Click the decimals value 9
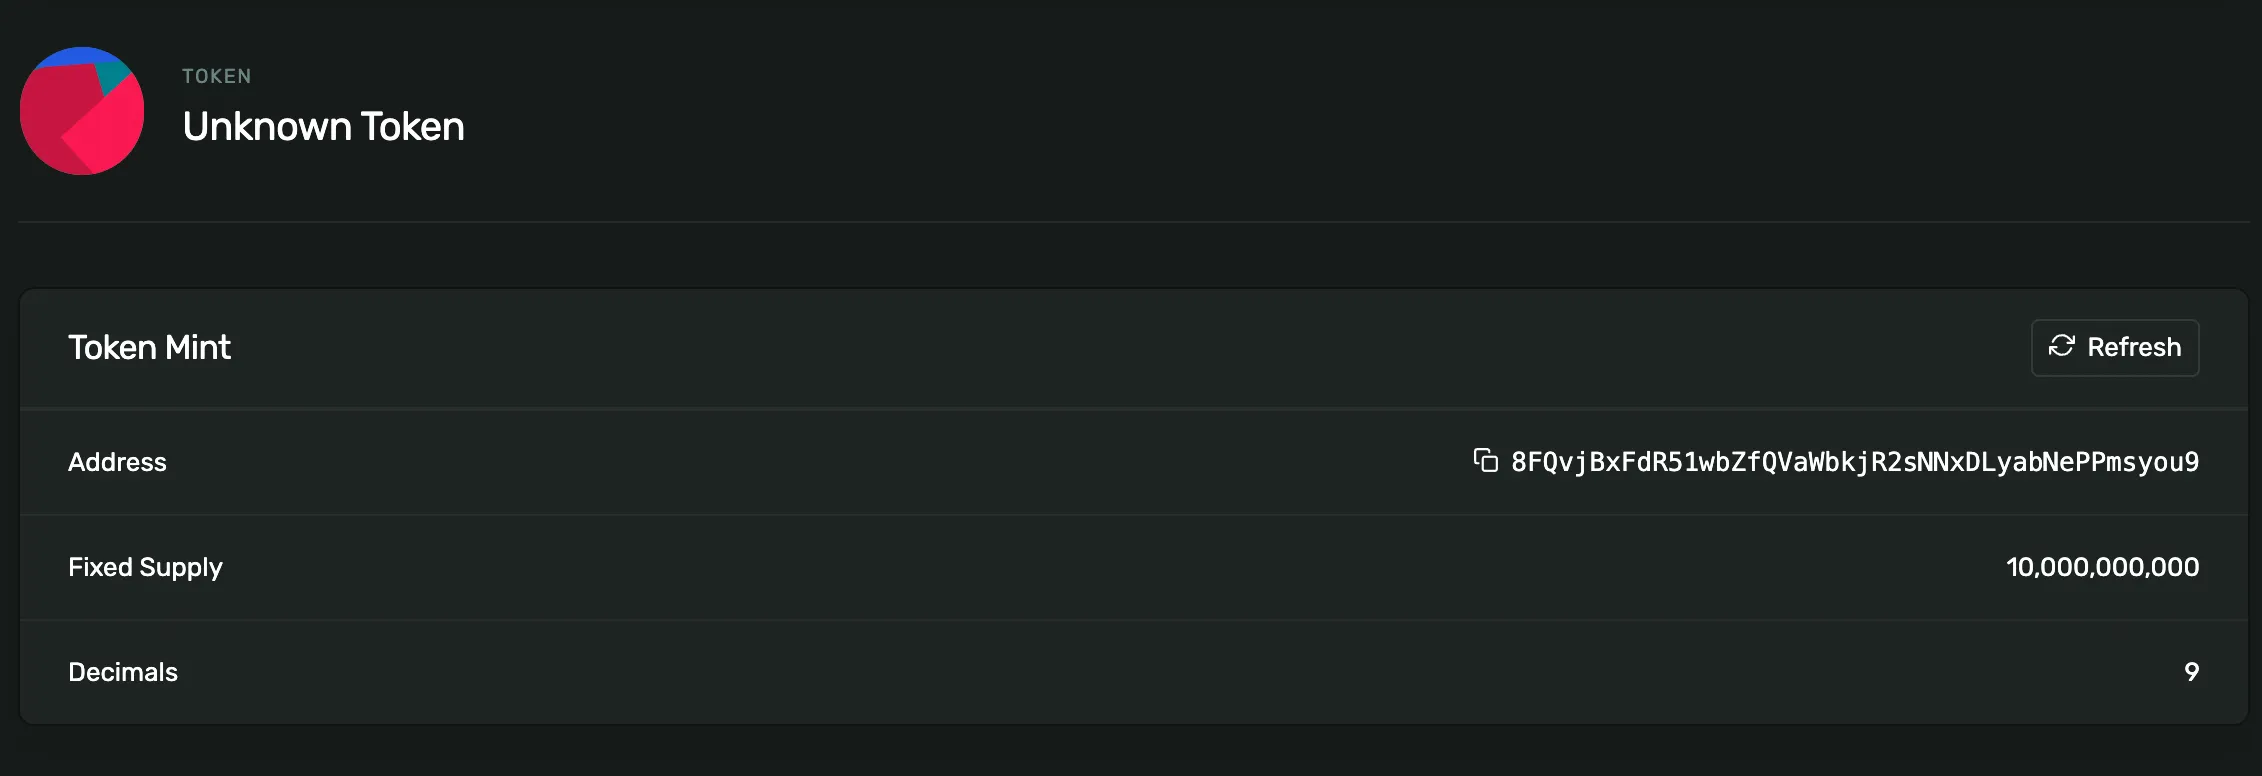 tap(2191, 672)
